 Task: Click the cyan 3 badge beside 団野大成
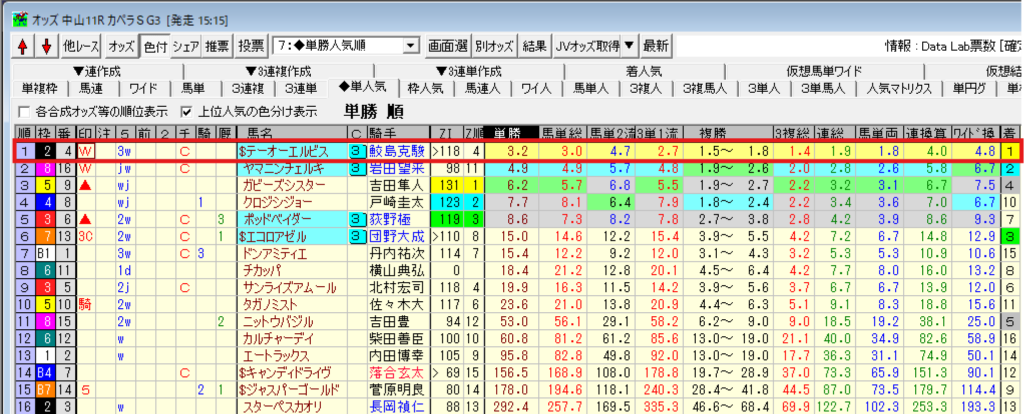357,236
